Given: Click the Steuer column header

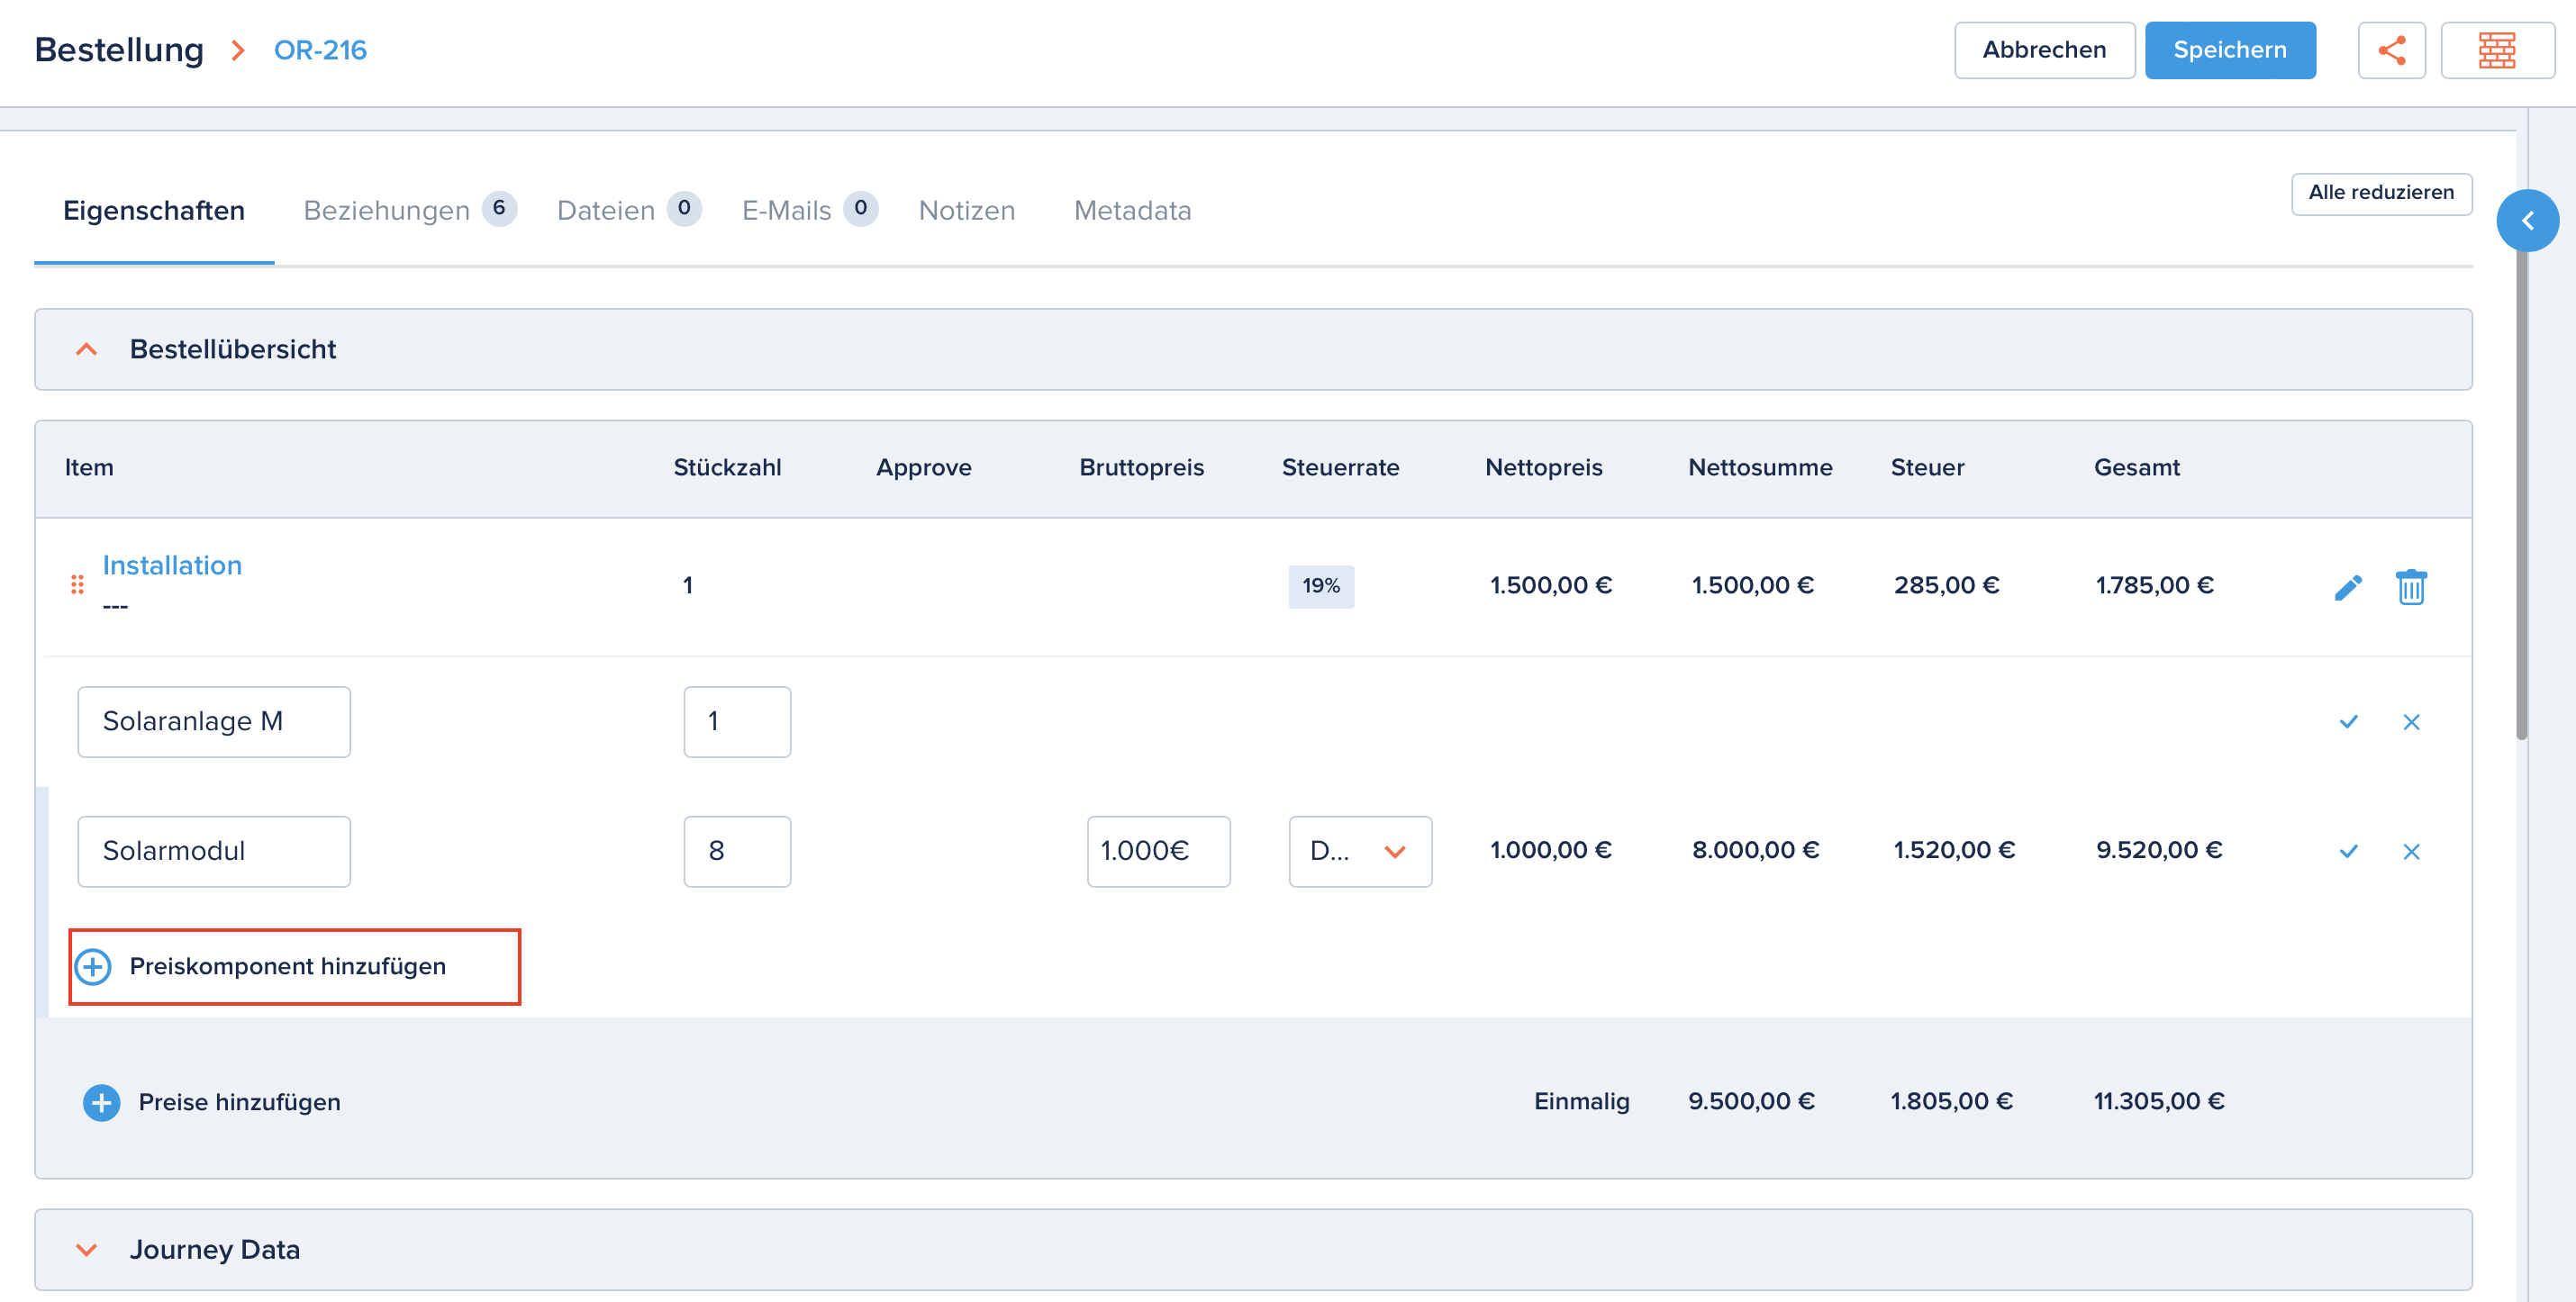Looking at the screenshot, I should click(x=1927, y=468).
